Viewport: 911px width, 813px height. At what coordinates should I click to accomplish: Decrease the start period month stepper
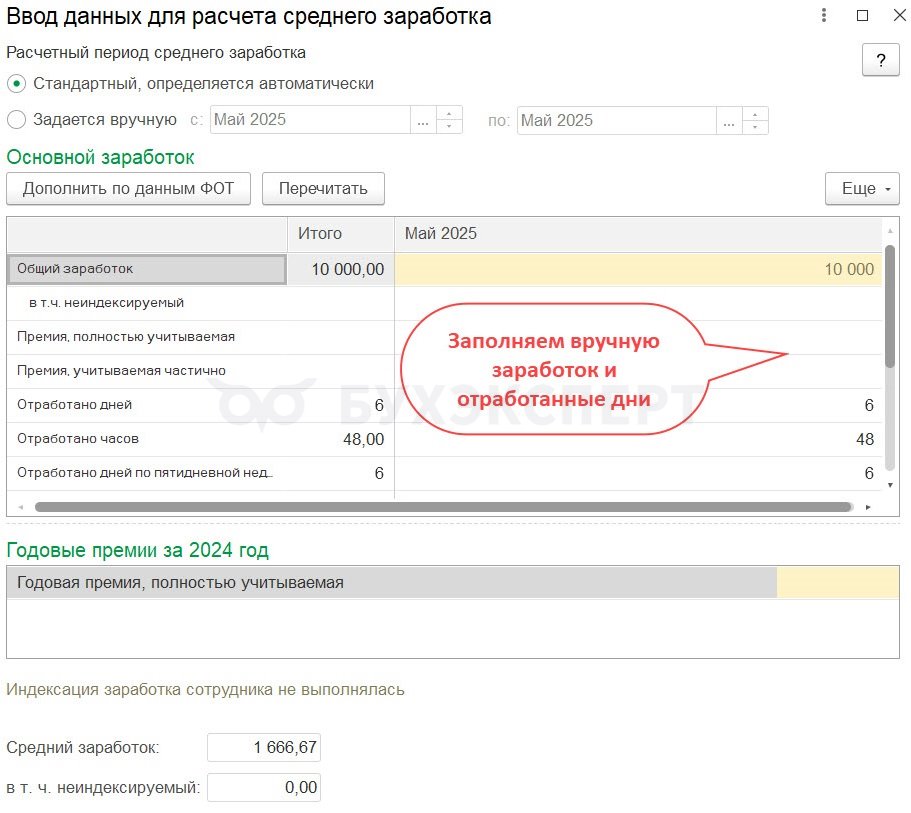pos(449,127)
